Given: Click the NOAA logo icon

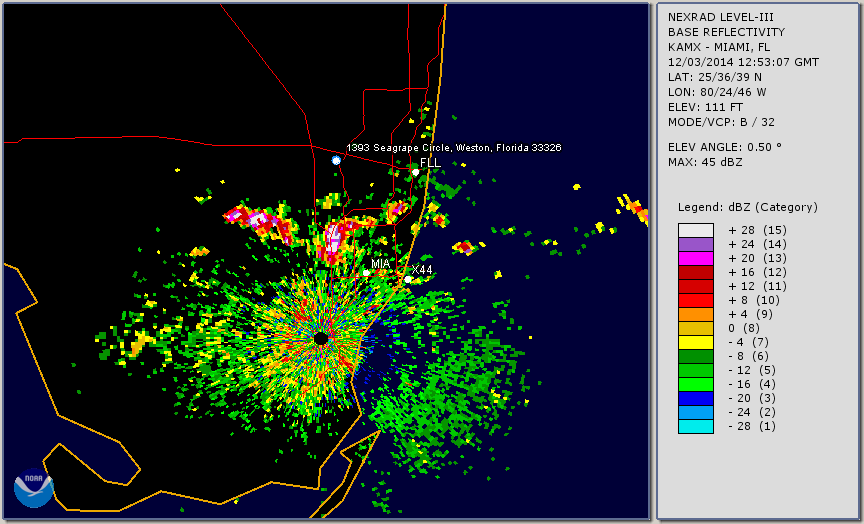Looking at the screenshot, I should (x=34, y=488).
